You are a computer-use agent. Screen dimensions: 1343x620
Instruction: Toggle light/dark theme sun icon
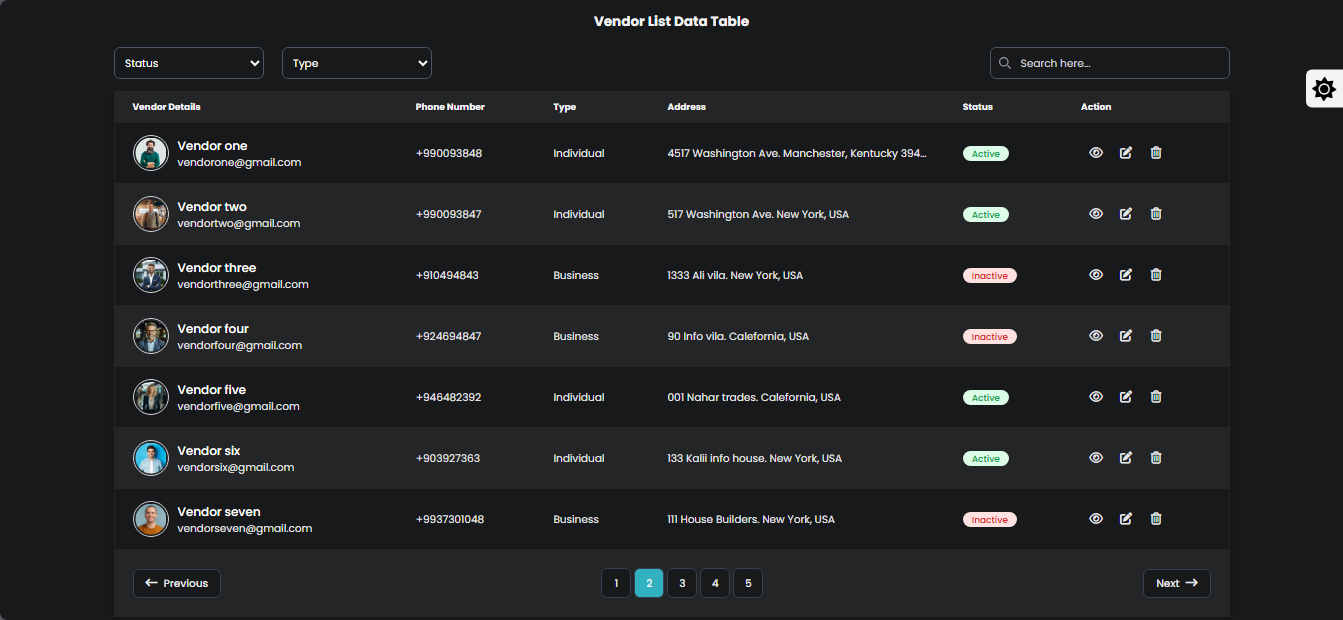[x=1324, y=89]
